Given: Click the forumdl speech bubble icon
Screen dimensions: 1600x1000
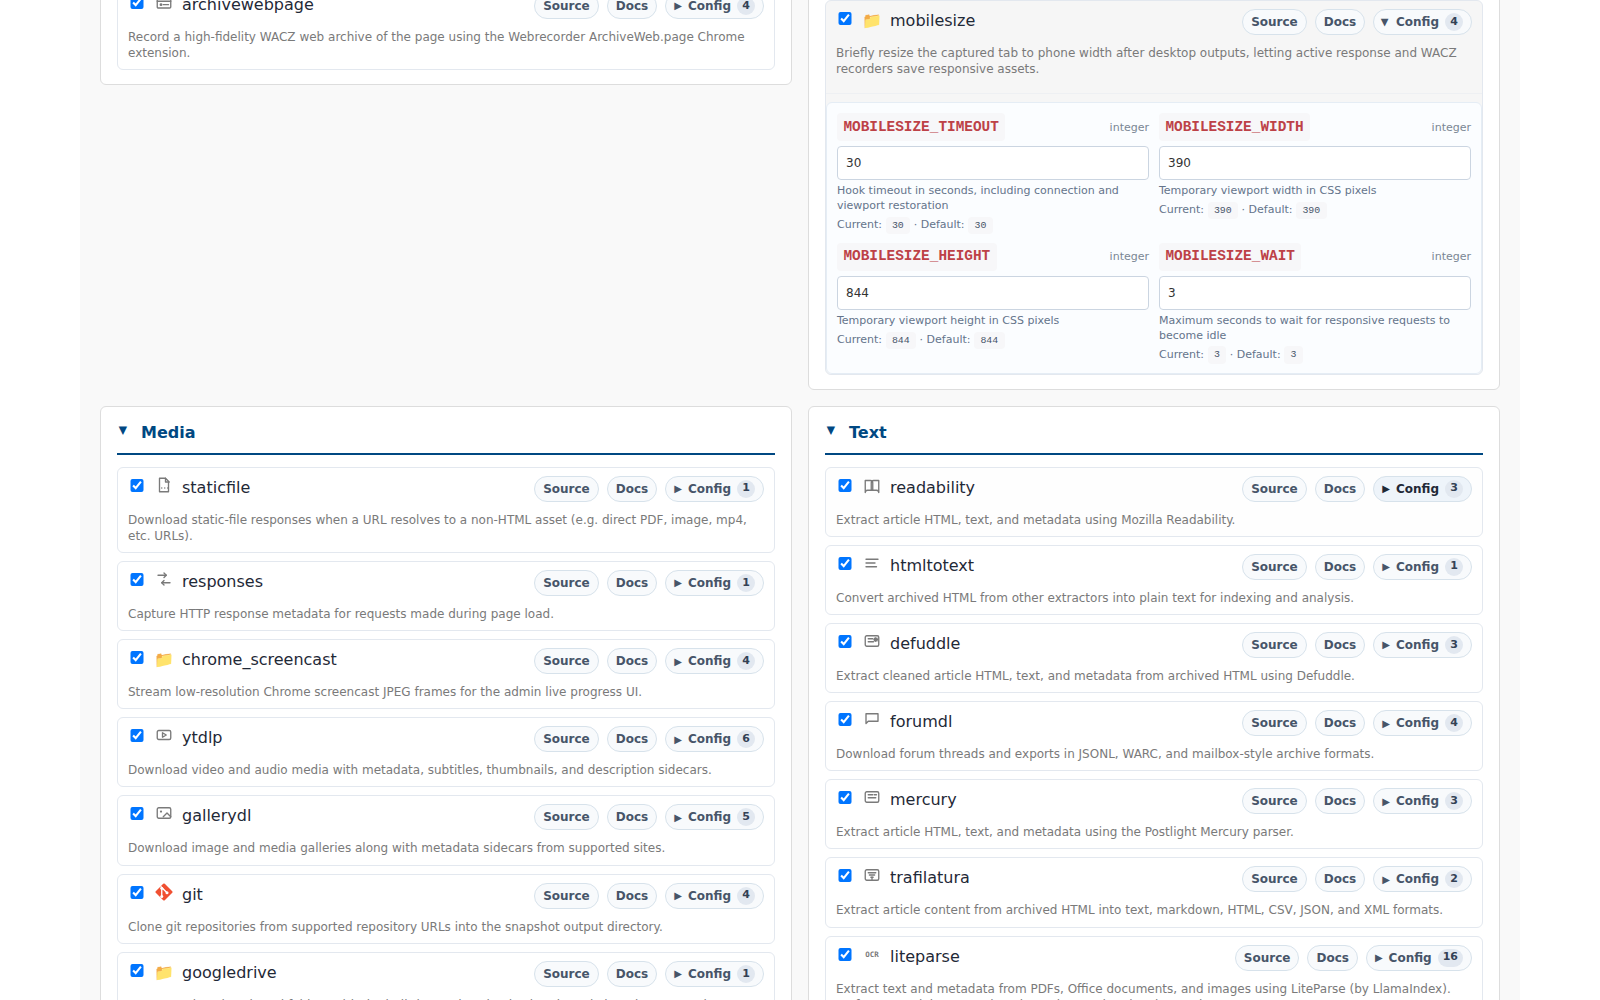Looking at the screenshot, I should coord(872,720).
